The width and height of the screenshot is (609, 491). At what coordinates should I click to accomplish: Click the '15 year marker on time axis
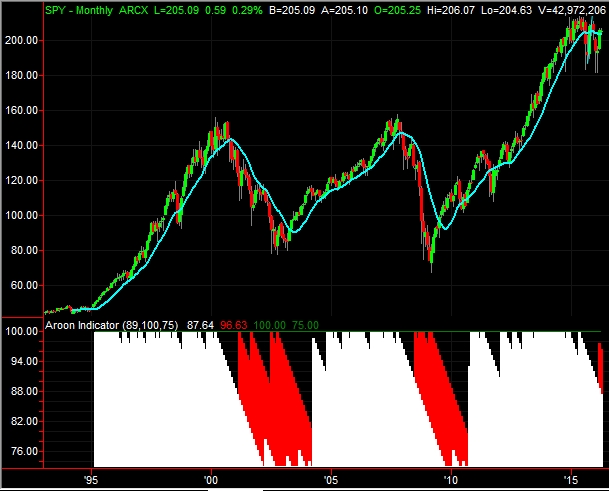pos(571,480)
